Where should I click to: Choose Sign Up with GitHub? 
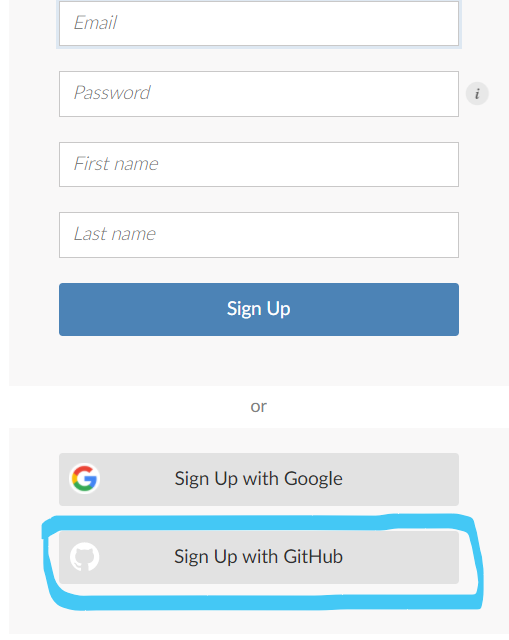coord(259,557)
